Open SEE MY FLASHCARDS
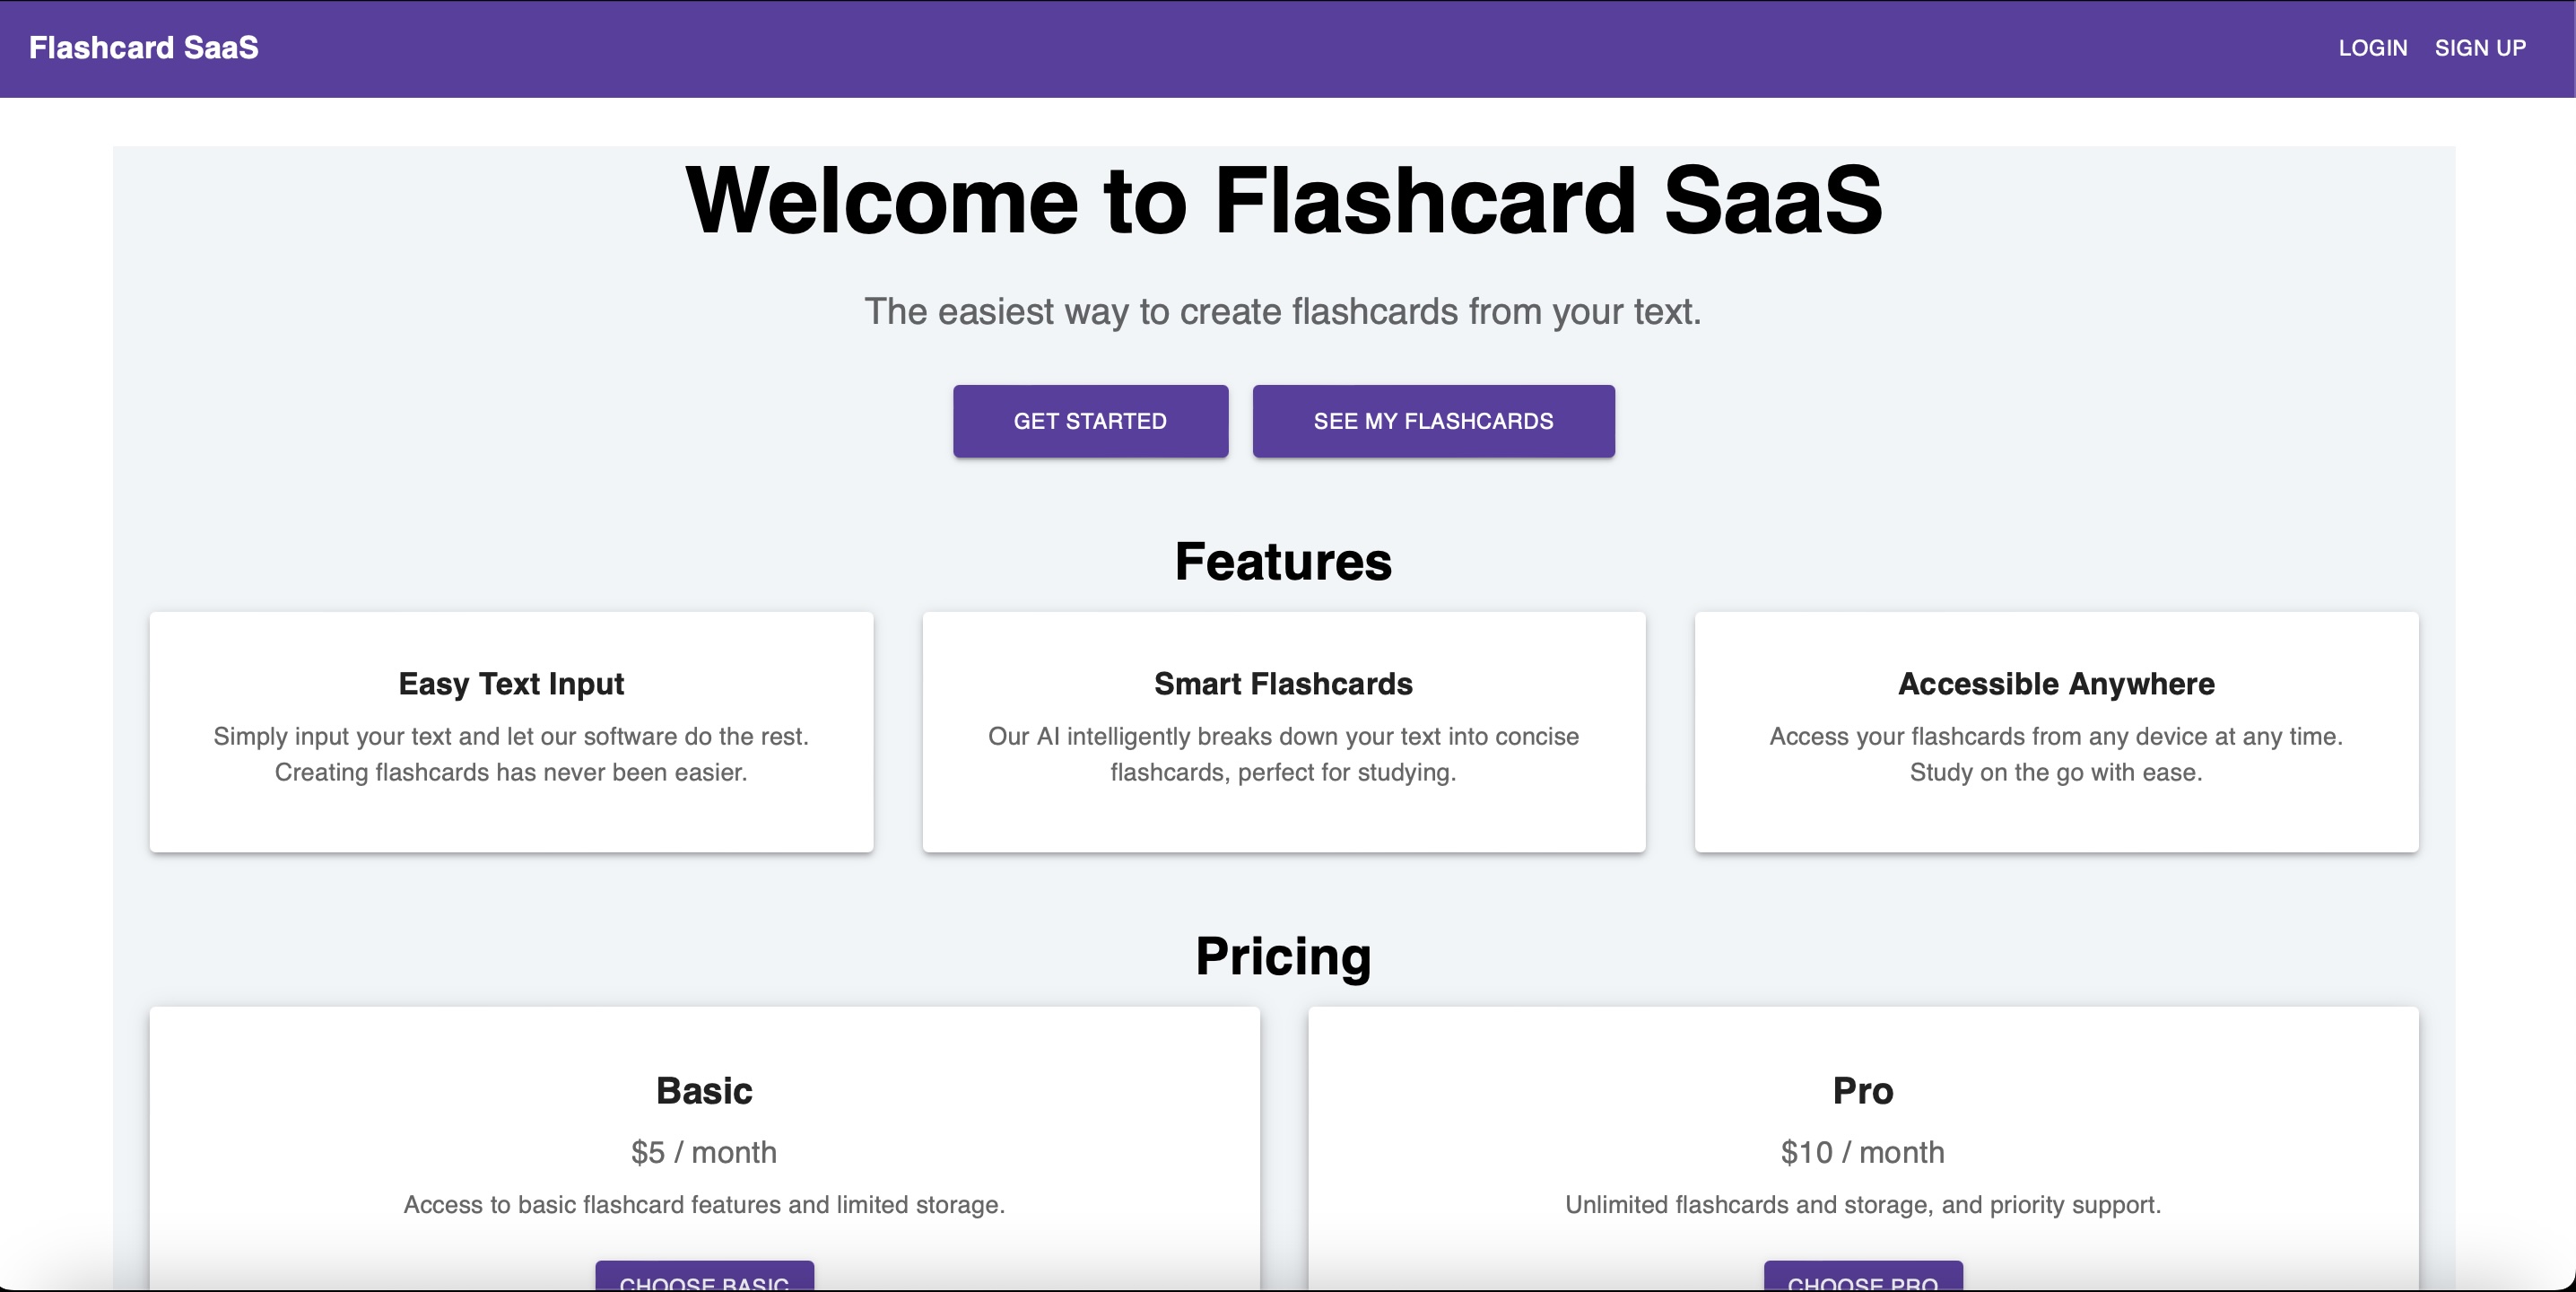 [x=1433, y=421]
